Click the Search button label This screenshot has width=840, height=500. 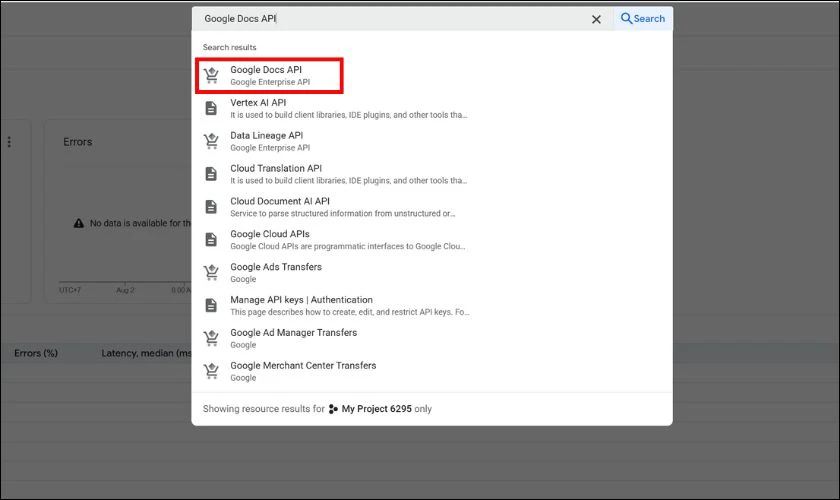(x=649, y=19)
